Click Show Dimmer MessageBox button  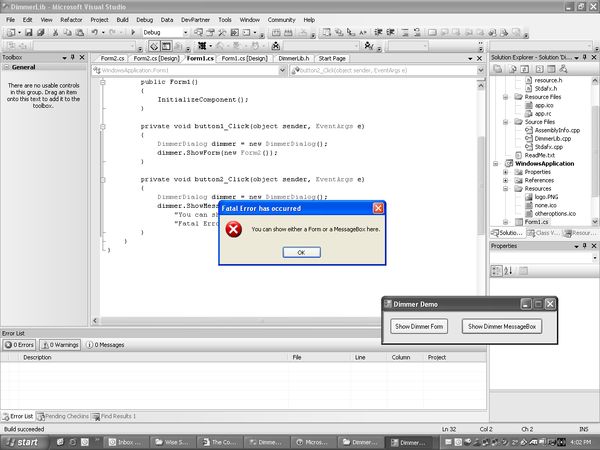pos(502,327)
